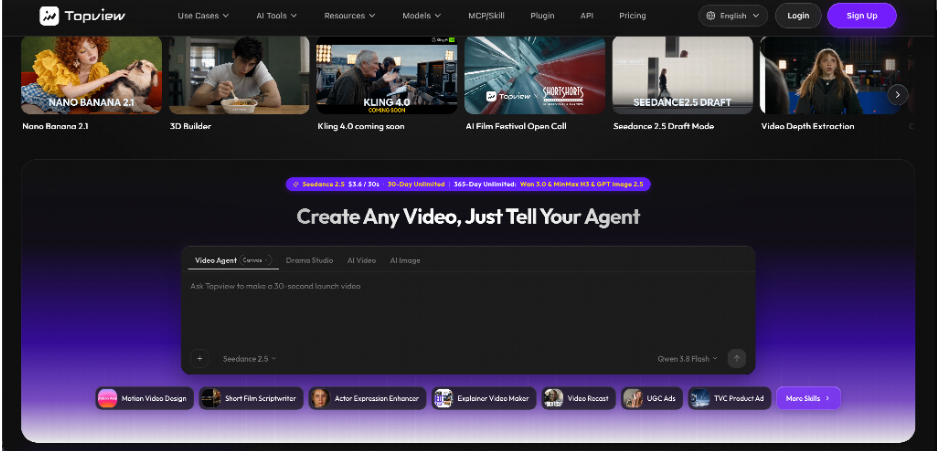937x451 pixels.
Task: Click the Seedance 2.5 promo banner
Action: point(468,184)
